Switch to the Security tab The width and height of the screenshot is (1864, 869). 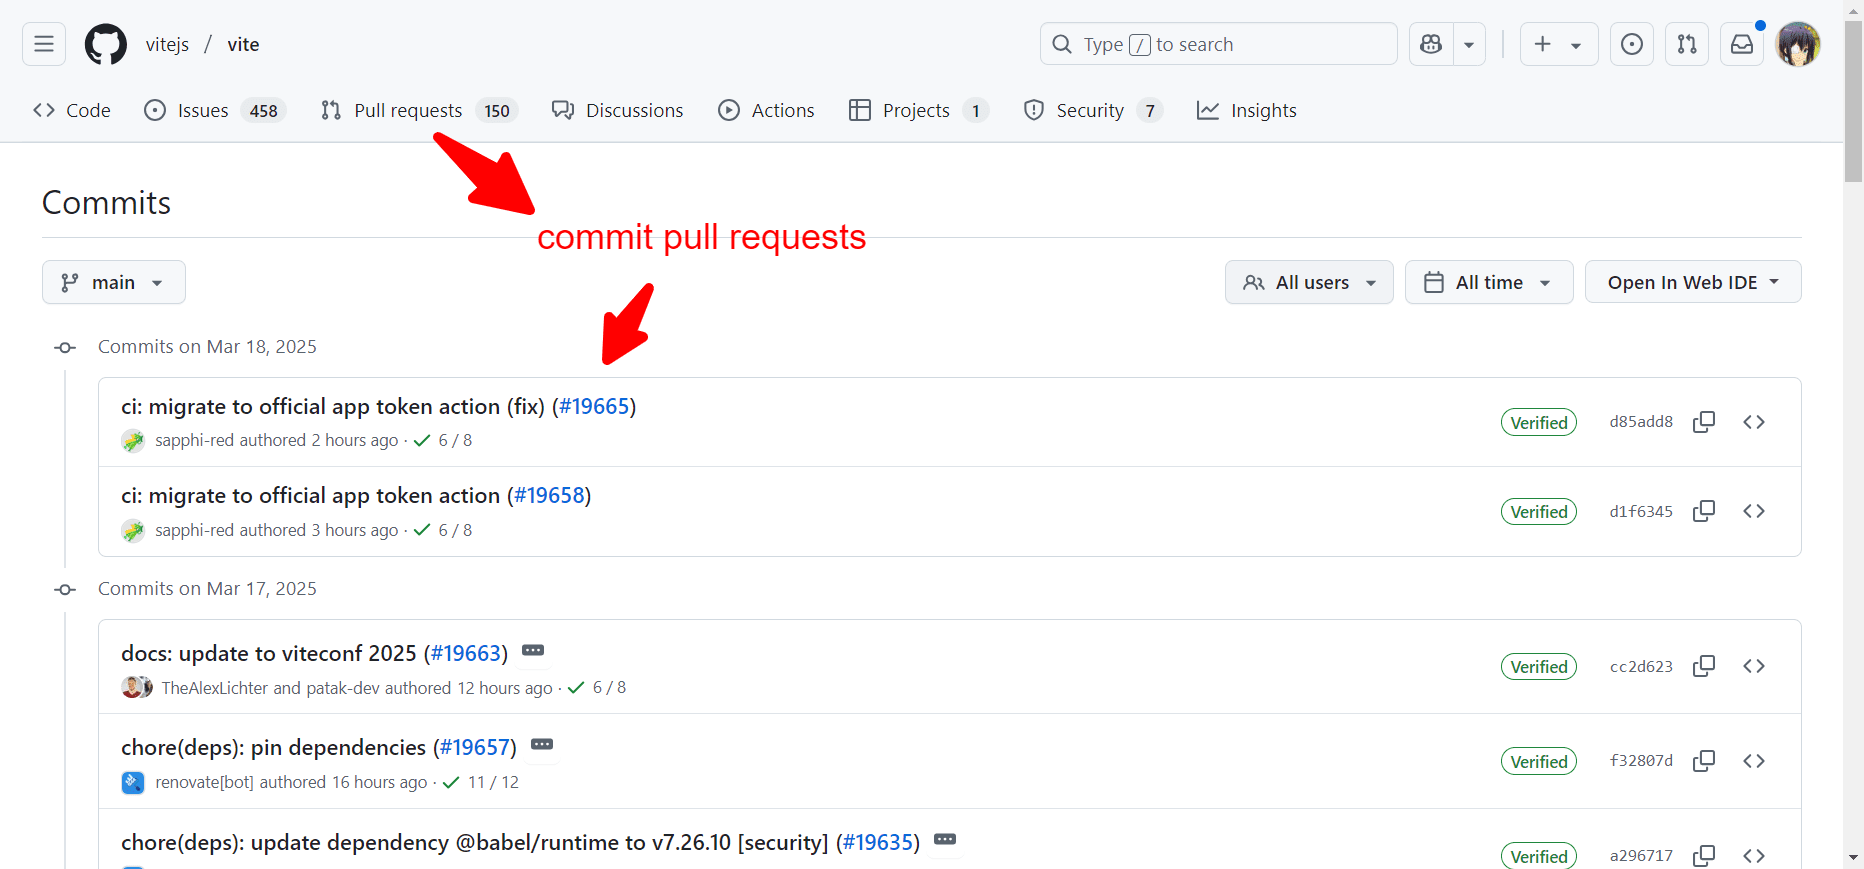point(1093,110)
